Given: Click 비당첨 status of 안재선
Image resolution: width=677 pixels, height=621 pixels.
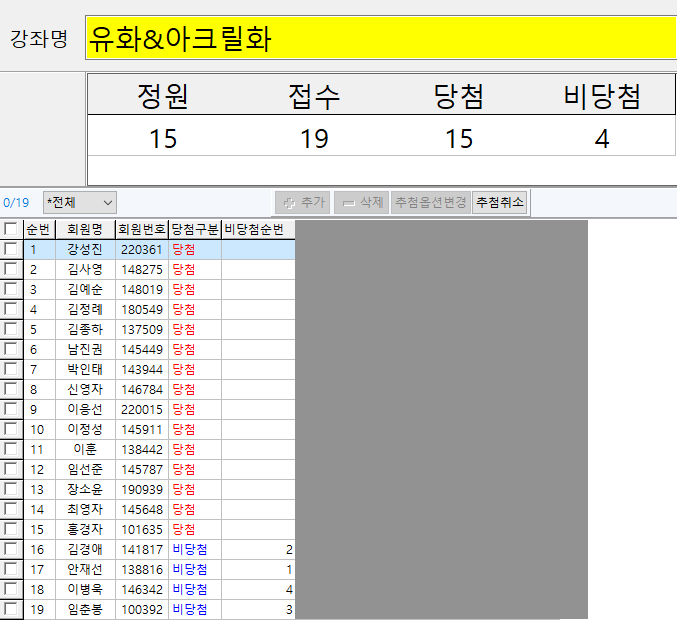Looking at the screenshot, I should (x=190, y=570).
